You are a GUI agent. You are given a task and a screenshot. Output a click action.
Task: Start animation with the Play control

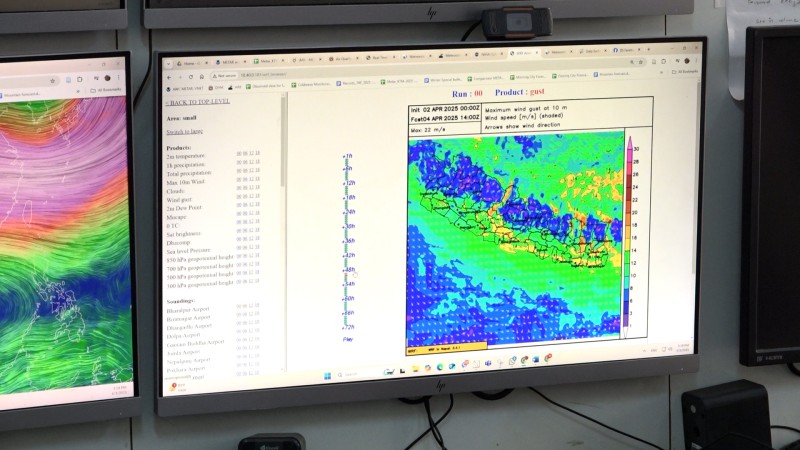pyautogui.click(x=348, y=339)
